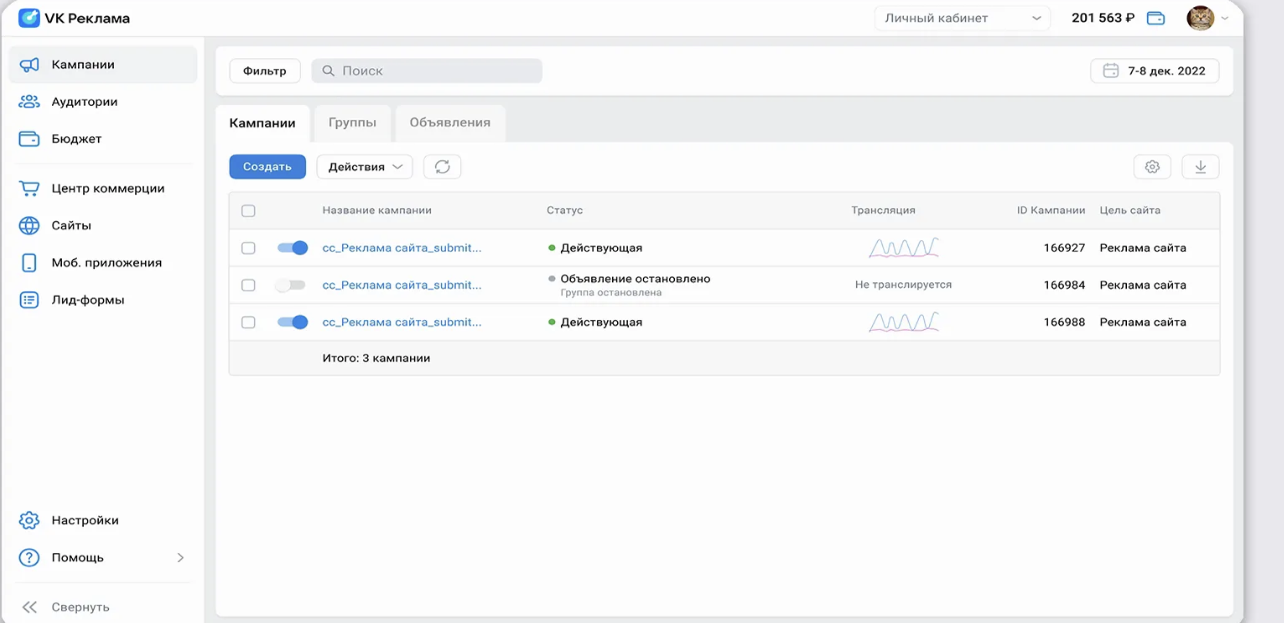This screenshot has width=1284, height=623.
Task: Open Настройки via its sidebar gear icon
Action: click(x=29, y=520)
